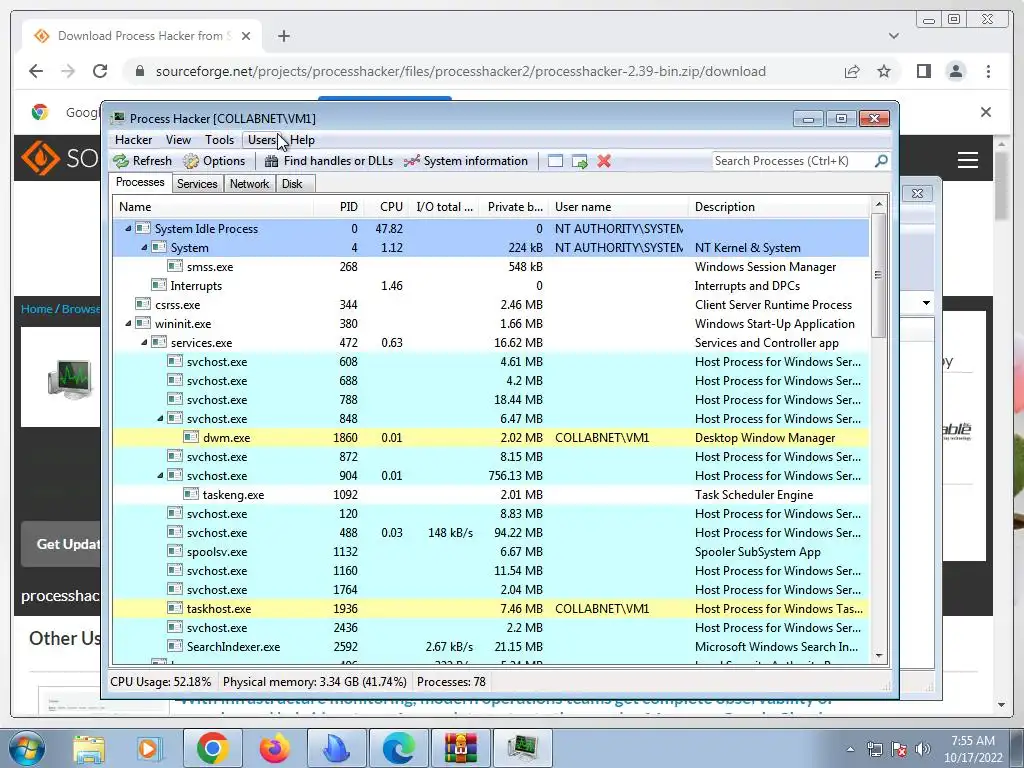This screenshot has height=768, width=1024.
Task: Click the volume speaker tray icon
Action: [x=923, y=749]
